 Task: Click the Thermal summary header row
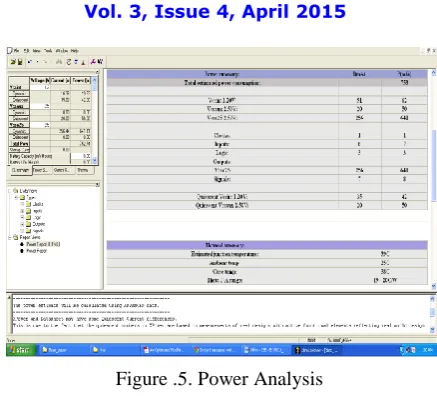tap(267, 245)
